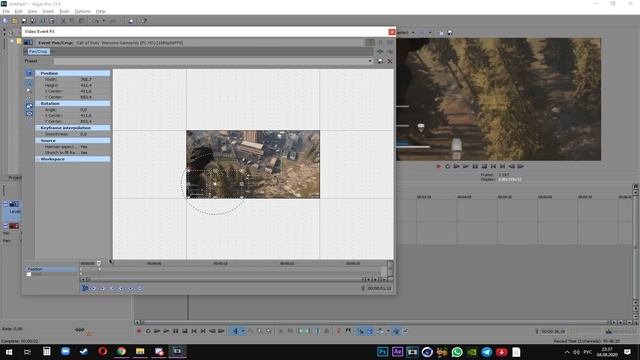Go to Next Keyframe
Screen dimensions: 640x360
point(113,288)
